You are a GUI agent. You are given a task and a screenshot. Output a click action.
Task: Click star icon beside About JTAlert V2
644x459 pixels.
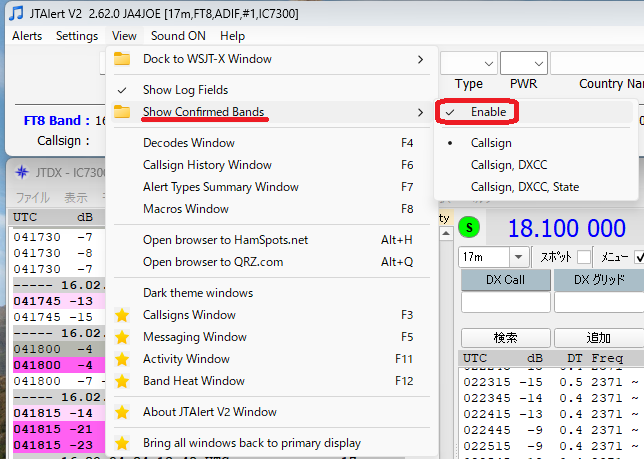click(122, 412)
